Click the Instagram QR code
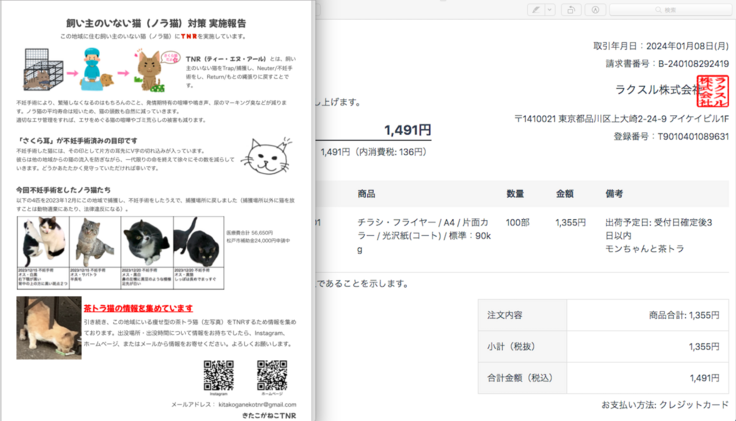This screenshot has height=421, width=736. point(218,375)
